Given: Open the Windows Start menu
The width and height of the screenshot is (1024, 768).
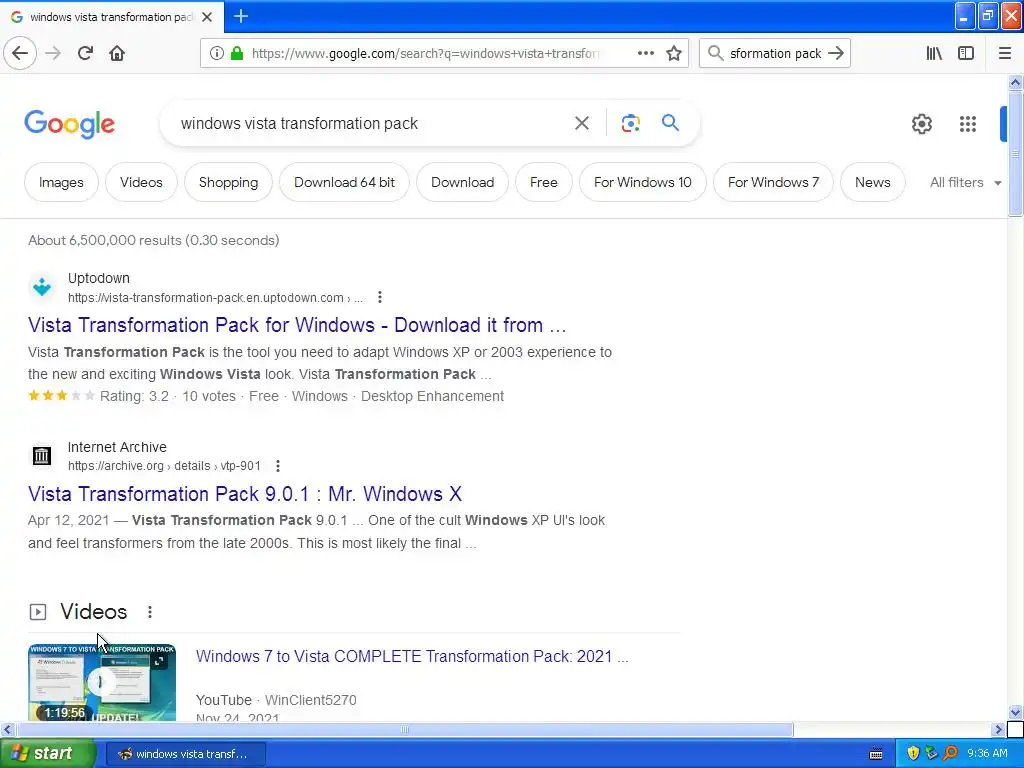Looking at the screenshot, I should 48,753.
